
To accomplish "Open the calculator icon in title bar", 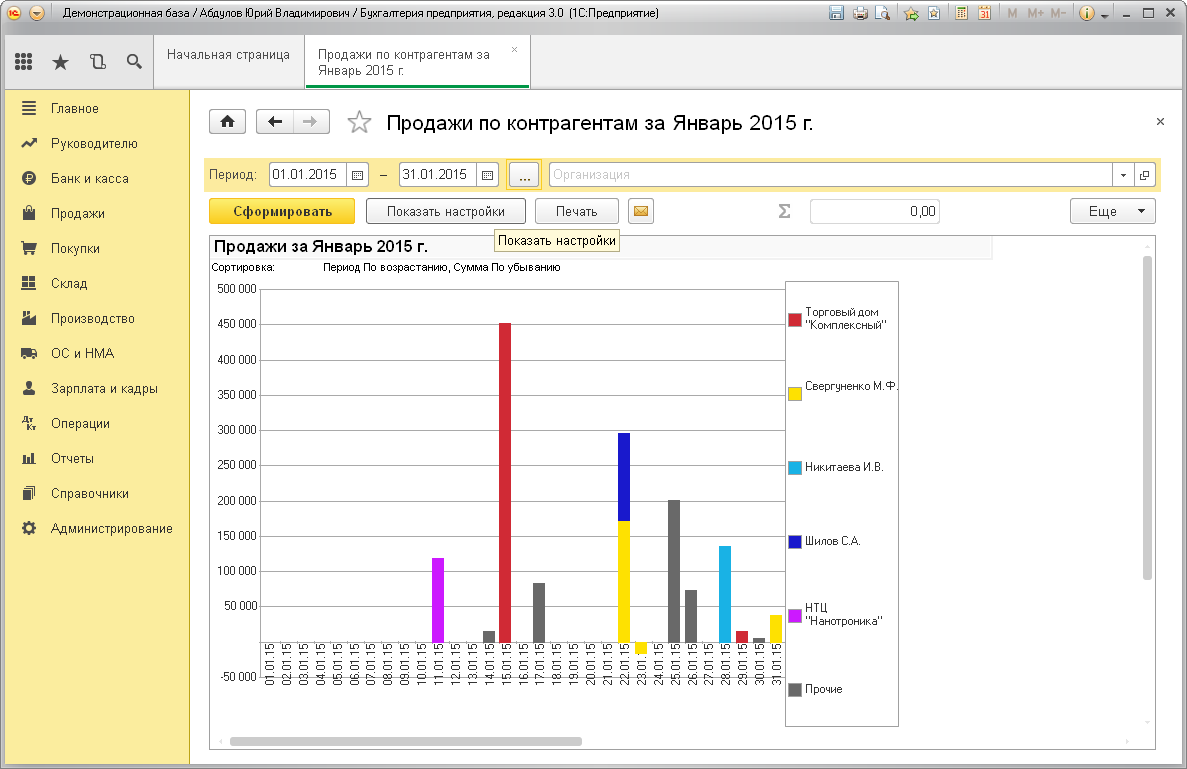I will point(961,14).
